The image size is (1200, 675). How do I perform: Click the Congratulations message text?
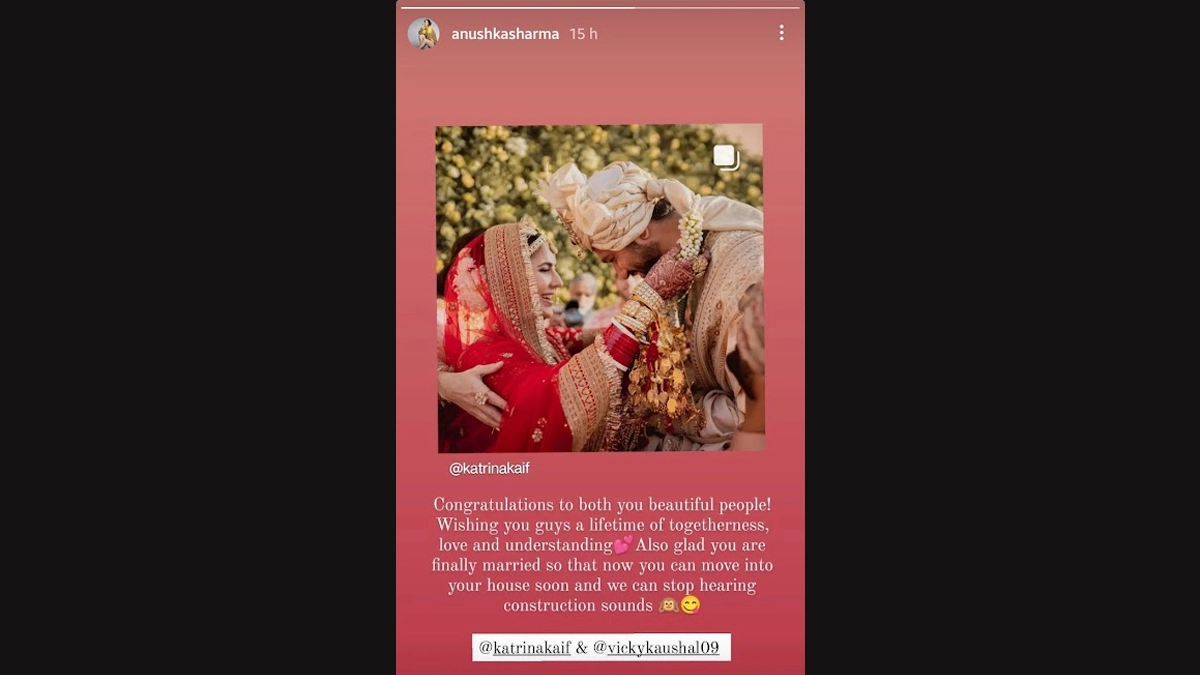tap(602, 555)
